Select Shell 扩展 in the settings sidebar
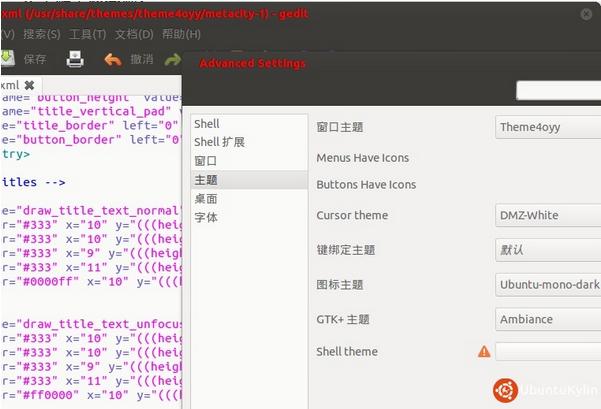601x409 pixels. coord(249,142)
